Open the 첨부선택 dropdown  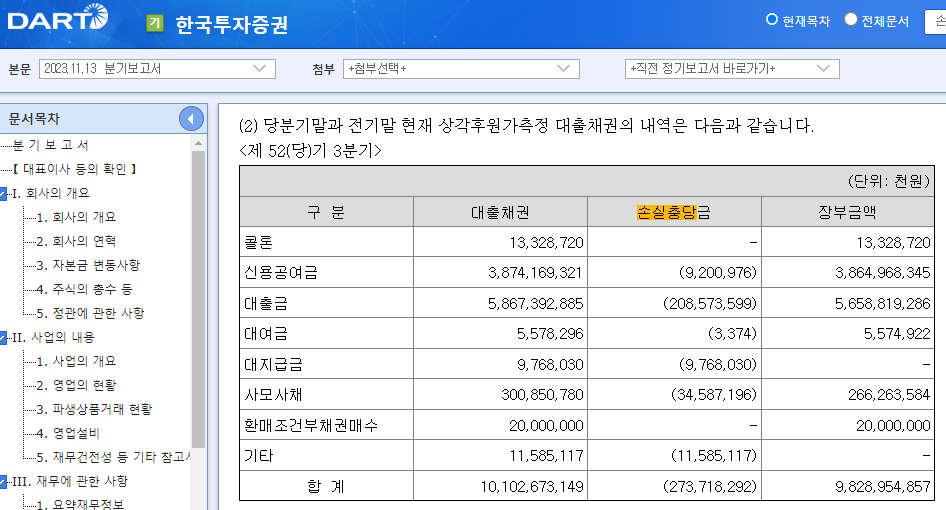(461, 69)
